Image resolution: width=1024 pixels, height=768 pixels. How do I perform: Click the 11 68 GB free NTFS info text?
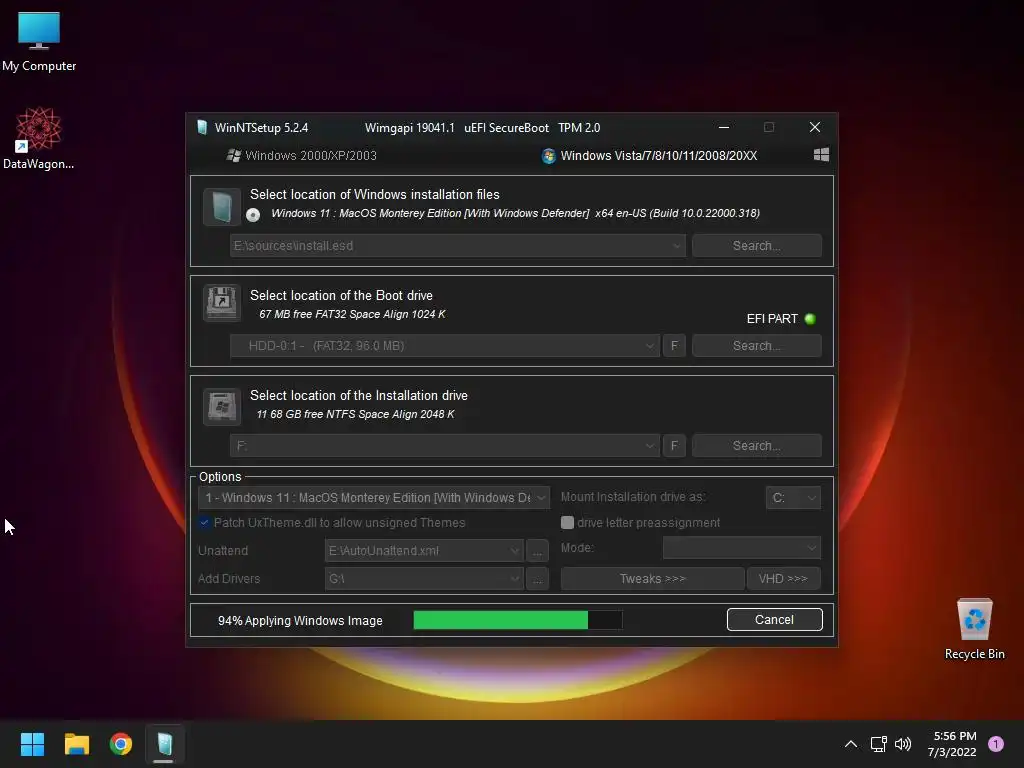click(x=355, y=414)
